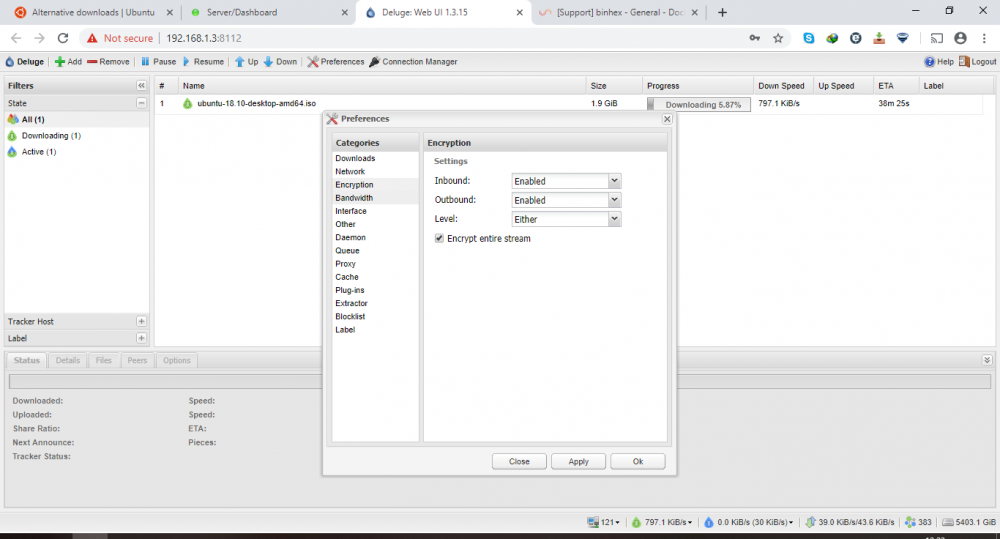Collapse the Filters sidebar
Viewport: 1000px width, 539px height.
coord(141,85)
